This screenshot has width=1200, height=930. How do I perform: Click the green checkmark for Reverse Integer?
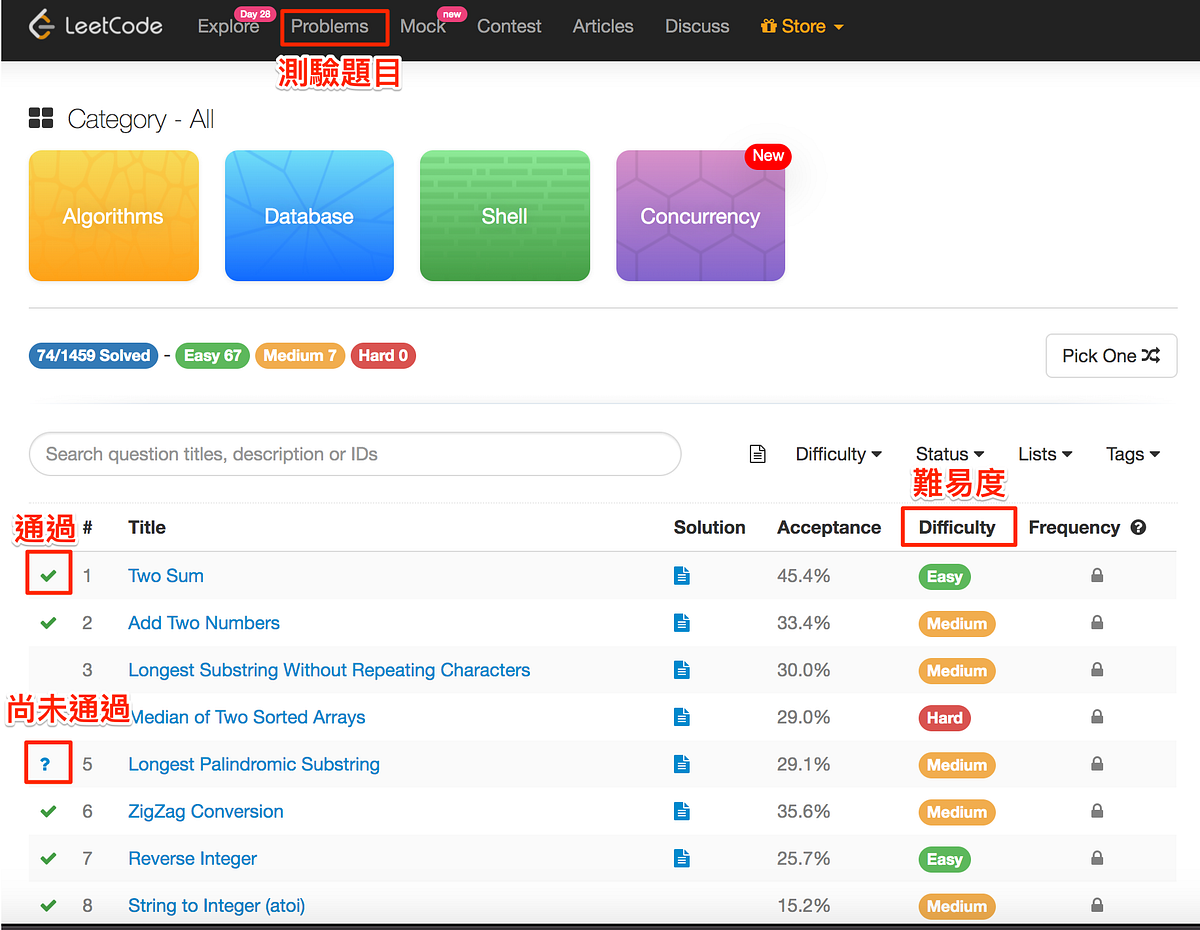coord(48,858)
